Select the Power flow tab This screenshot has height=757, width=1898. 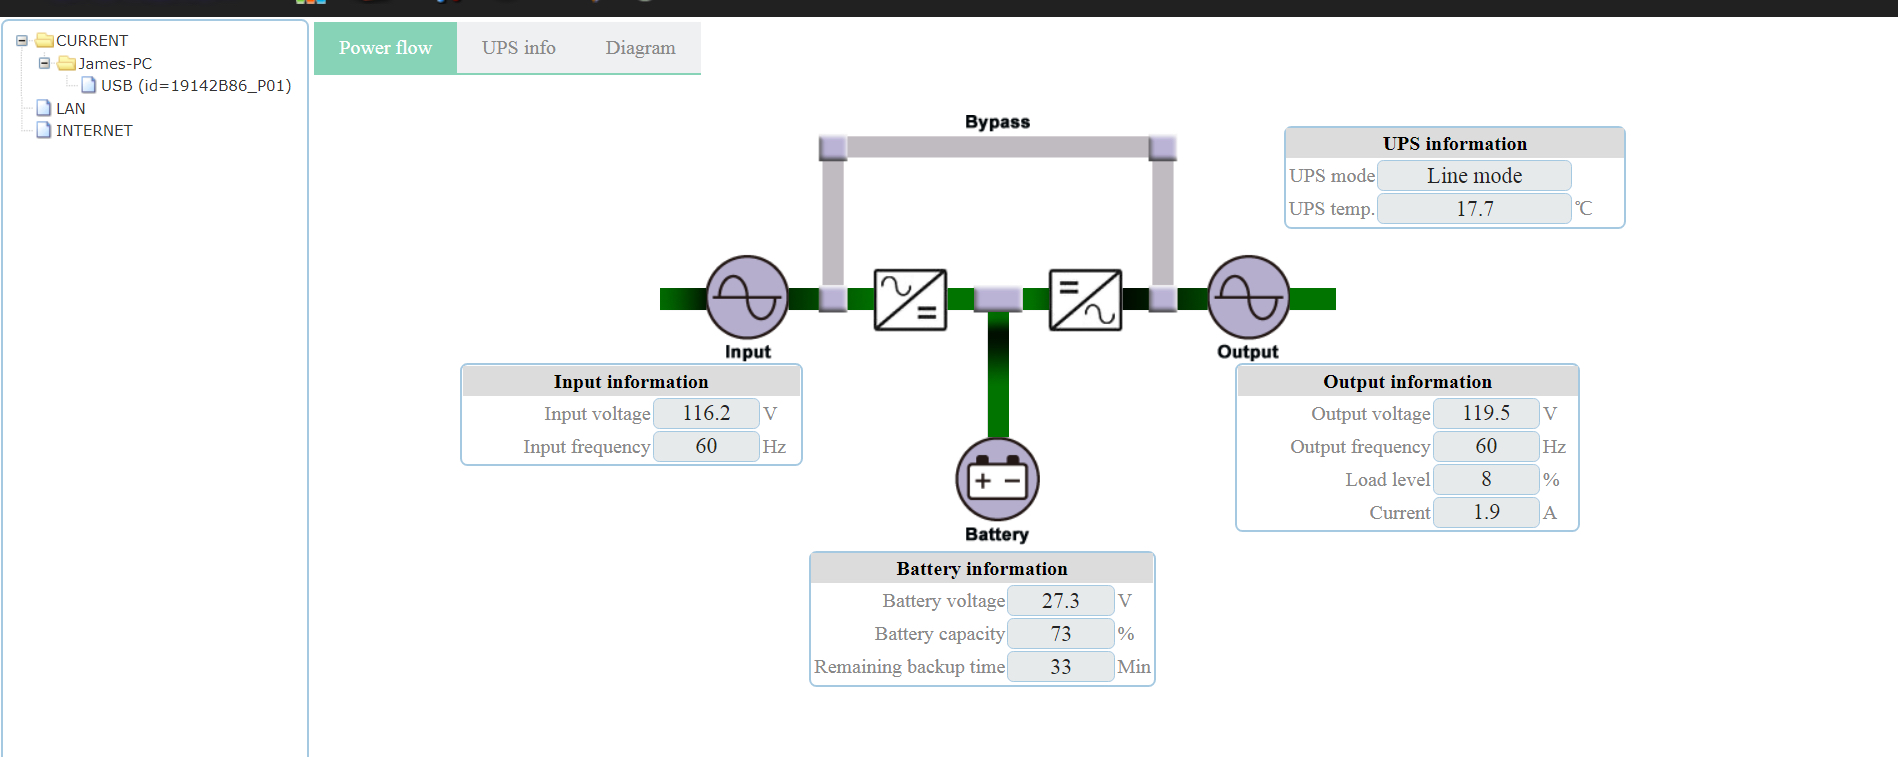[x=385, y=48]
